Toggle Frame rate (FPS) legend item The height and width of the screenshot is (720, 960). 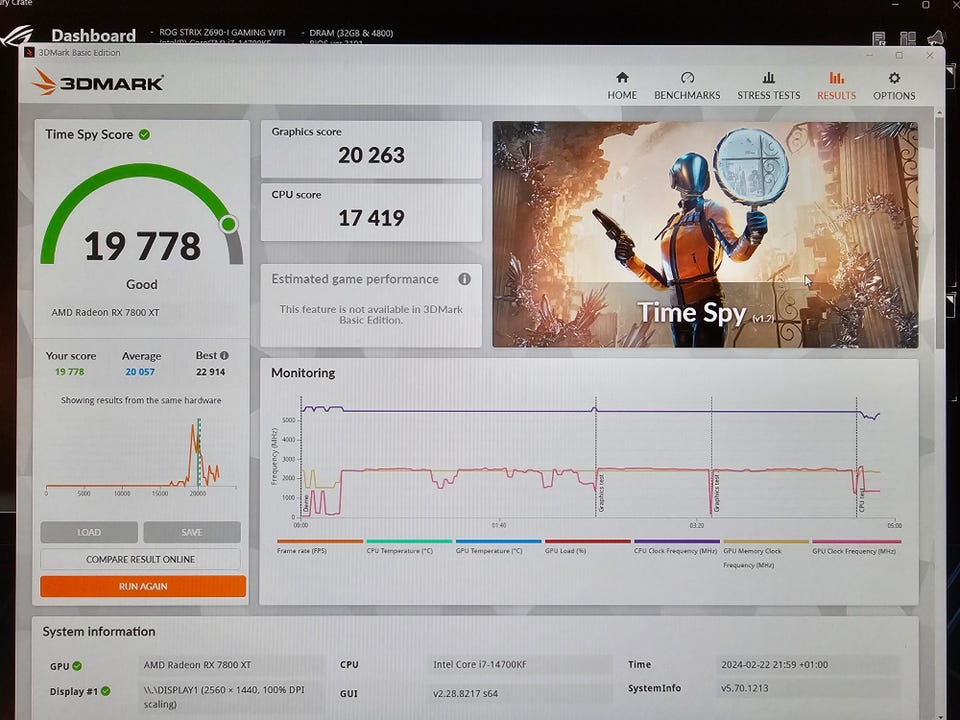coord(320,547)
